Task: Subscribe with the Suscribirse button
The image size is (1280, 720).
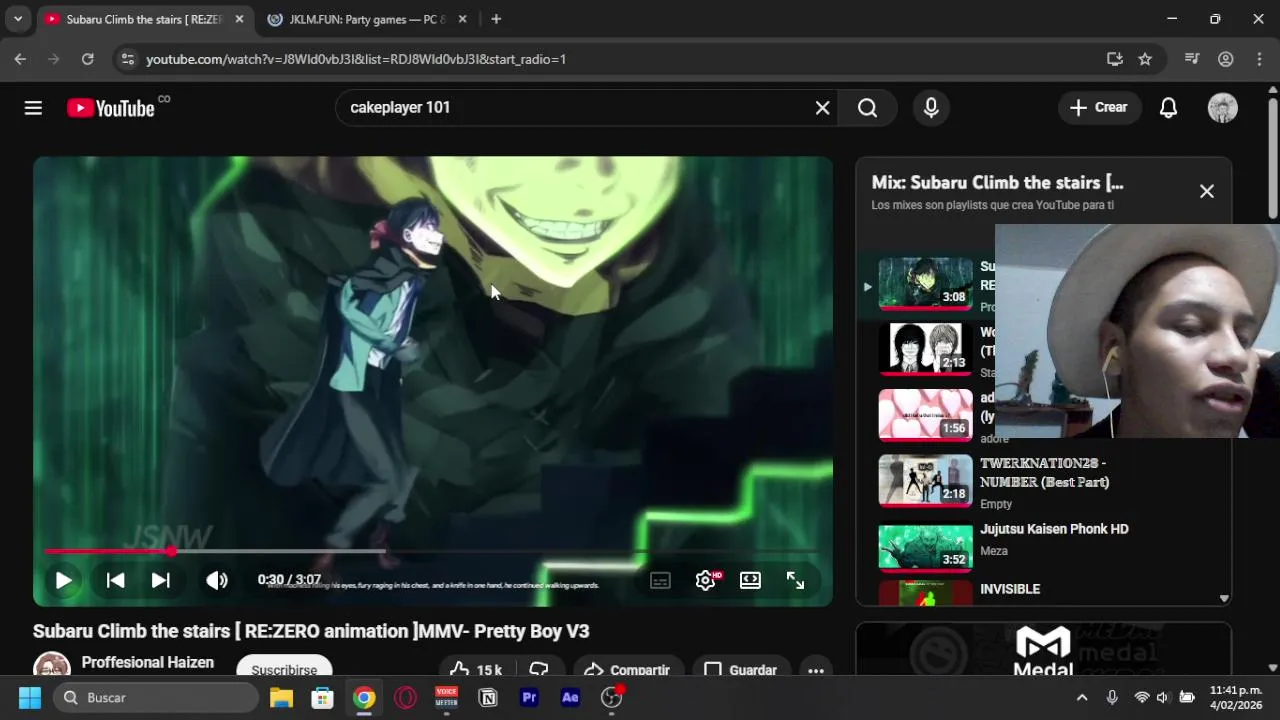Action: 284,669
